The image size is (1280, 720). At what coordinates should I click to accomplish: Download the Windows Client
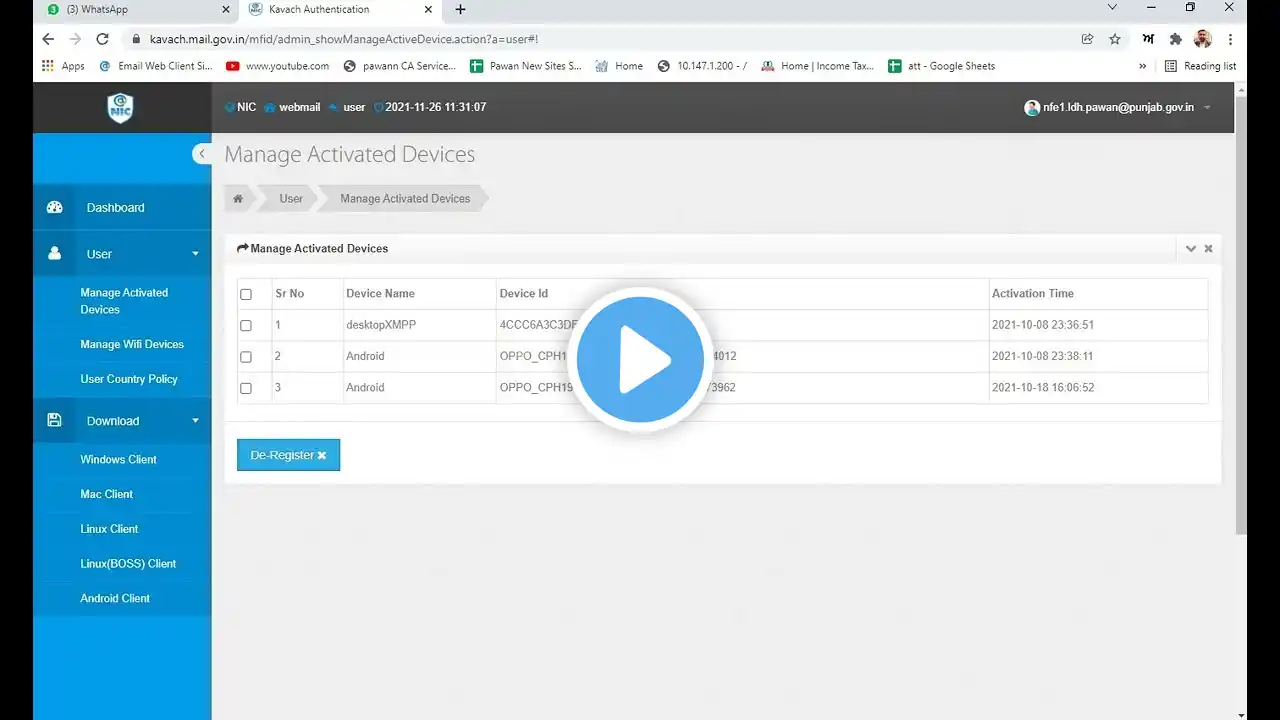(x=118, y=459)
